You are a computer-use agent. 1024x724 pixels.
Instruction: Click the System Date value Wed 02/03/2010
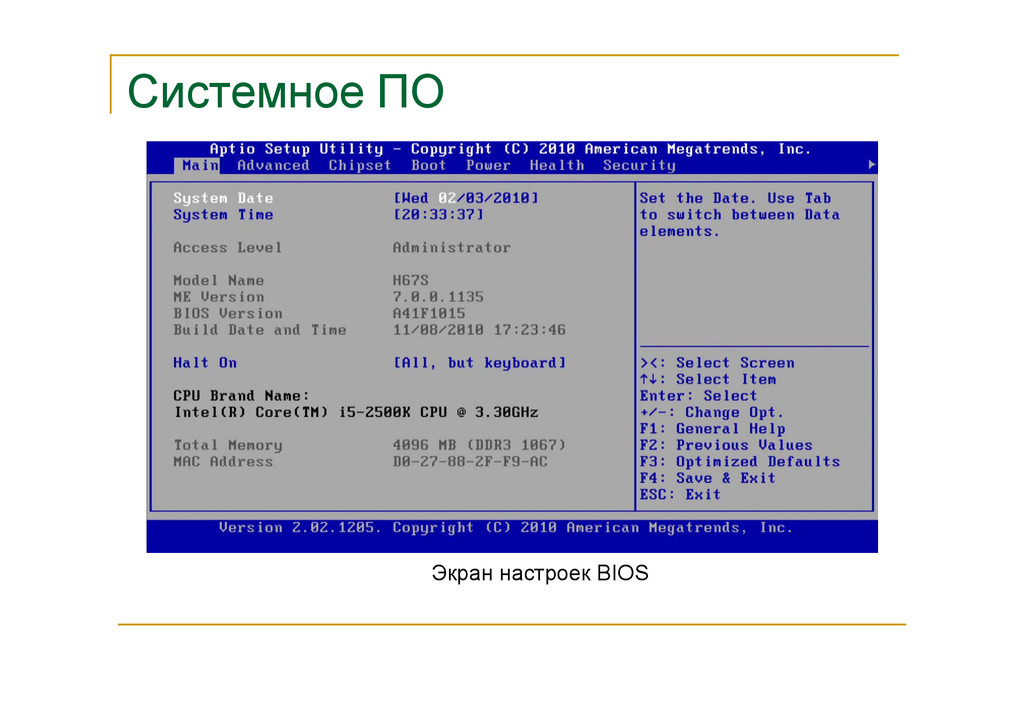(466, 198)
